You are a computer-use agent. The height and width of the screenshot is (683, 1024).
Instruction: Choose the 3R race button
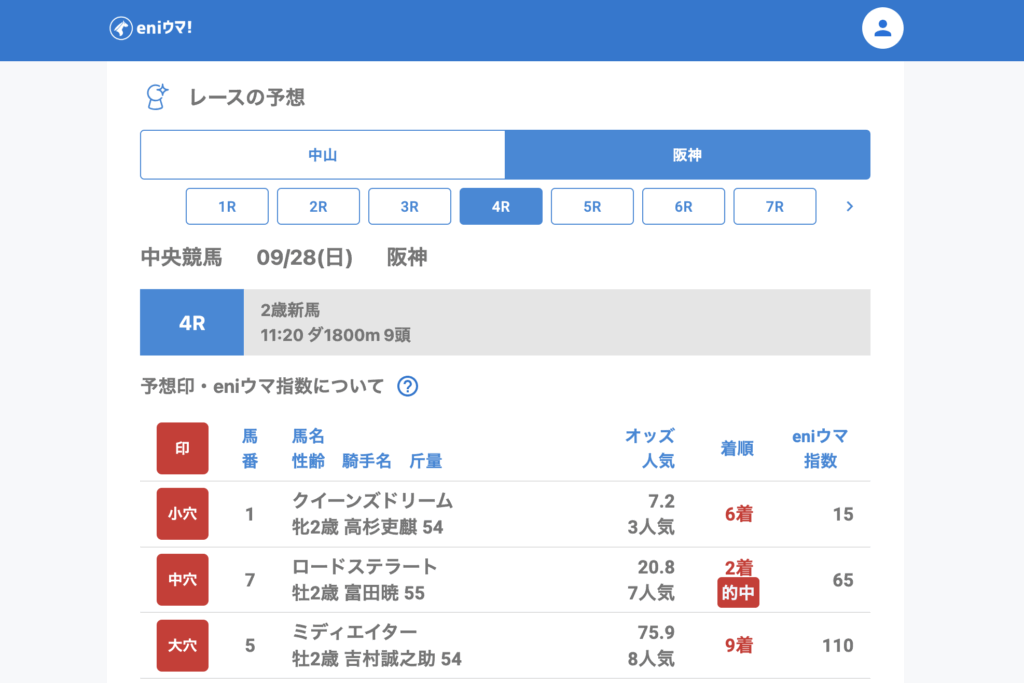[409, 207]
